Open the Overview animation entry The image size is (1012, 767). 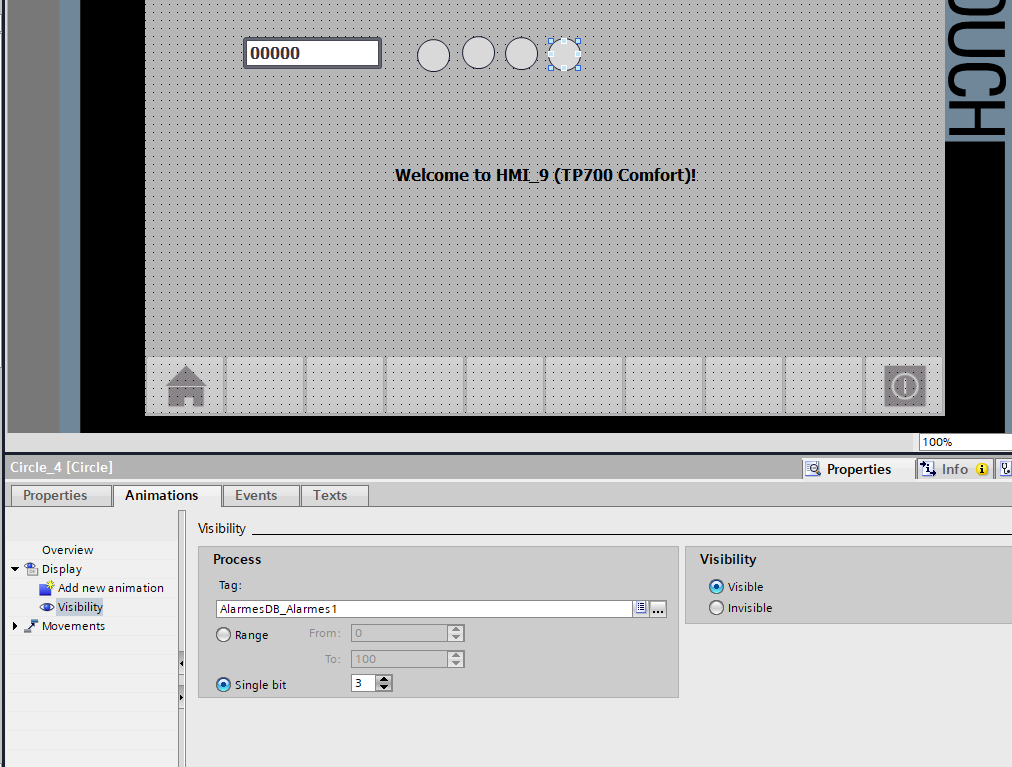tap(67, 550)
